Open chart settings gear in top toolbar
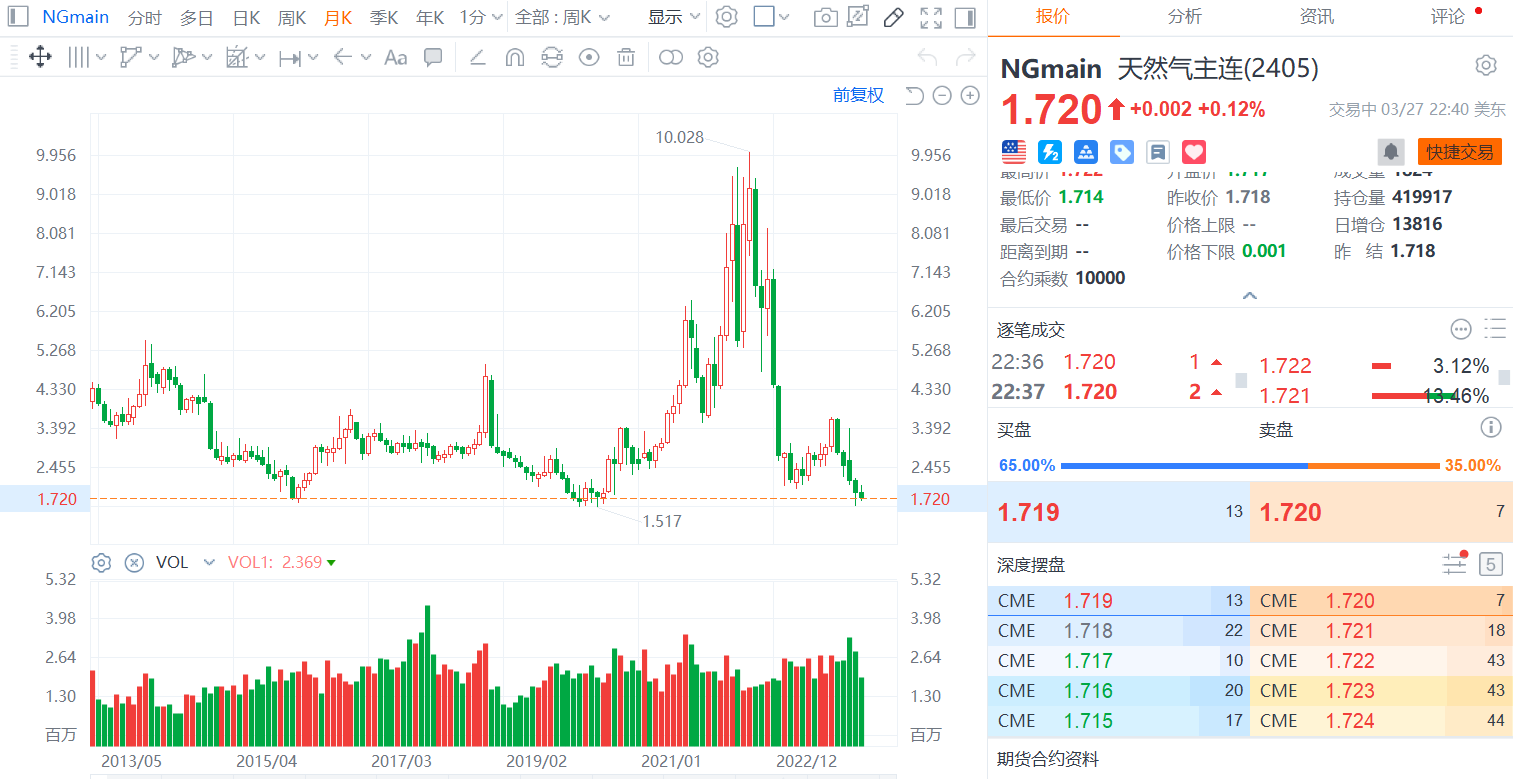 tap(727, 17)
